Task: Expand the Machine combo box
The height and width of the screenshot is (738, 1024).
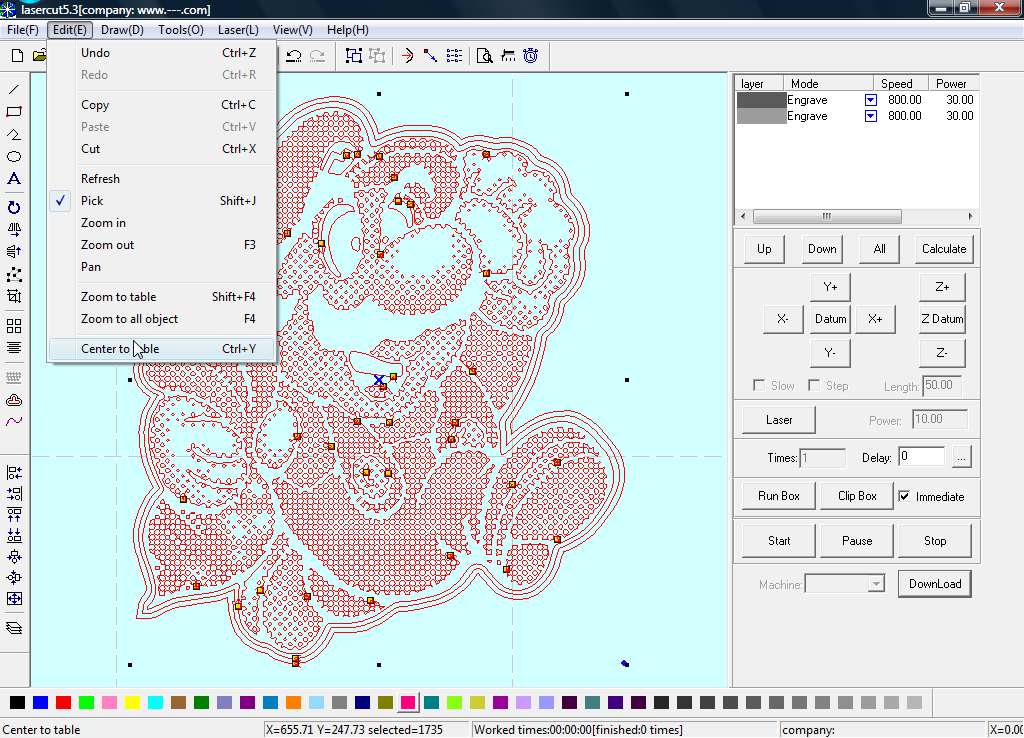Action: click(x=876, y=584)
